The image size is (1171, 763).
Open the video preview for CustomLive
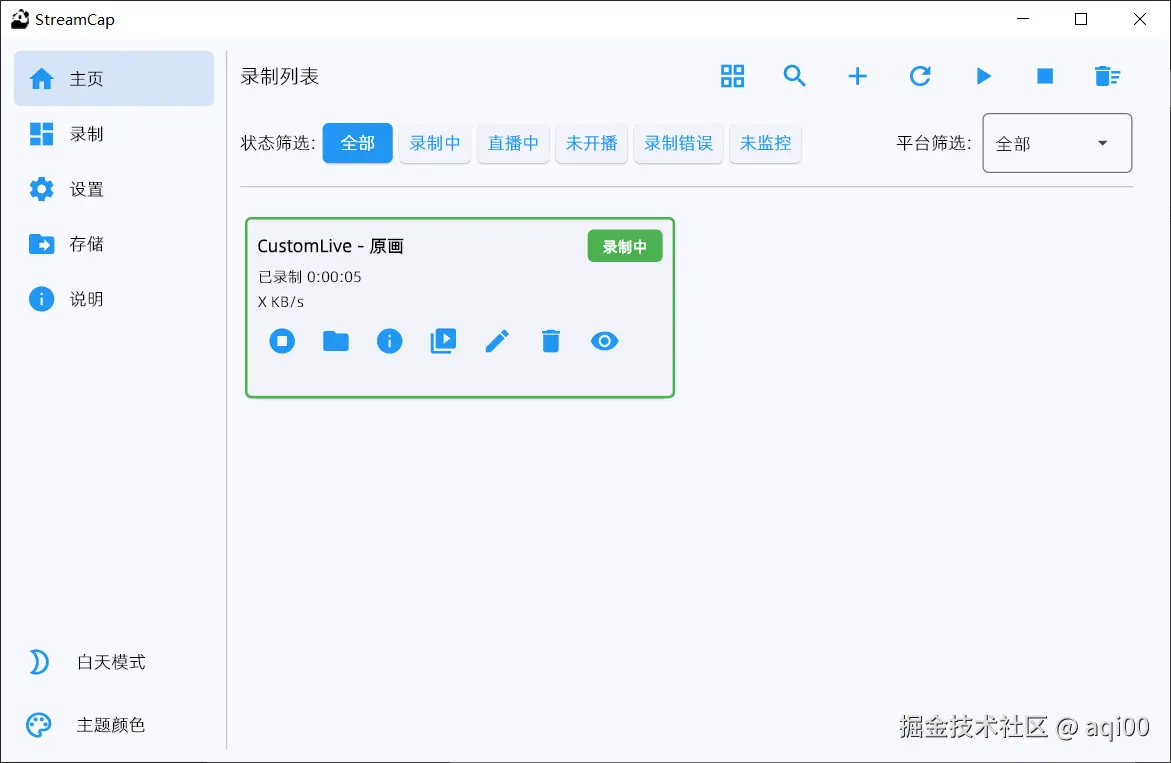[443, 341]
